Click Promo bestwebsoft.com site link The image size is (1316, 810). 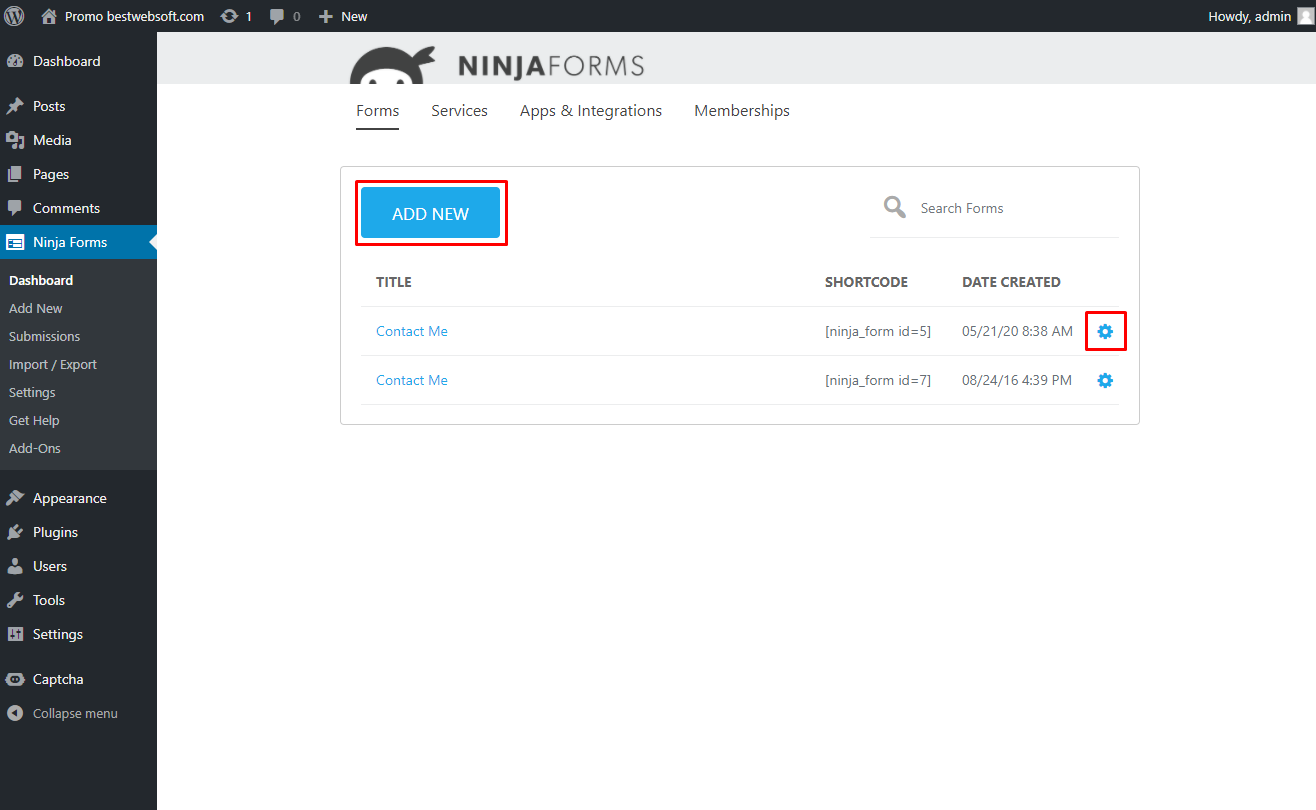(134, 16)
